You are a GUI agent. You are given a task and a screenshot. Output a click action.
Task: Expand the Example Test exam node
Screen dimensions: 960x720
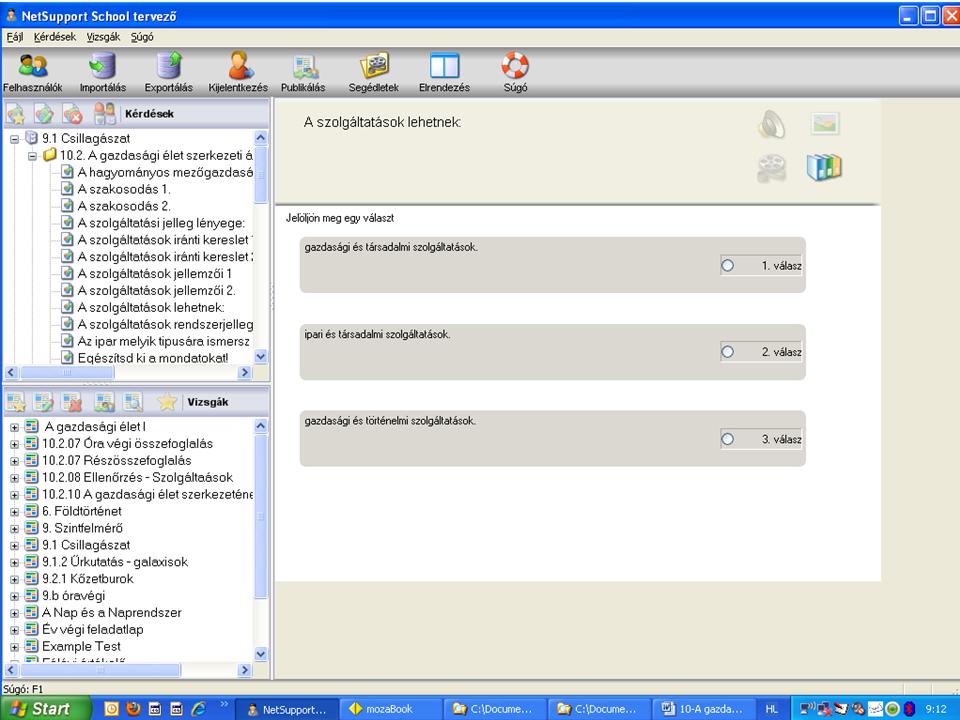[15, 647]
